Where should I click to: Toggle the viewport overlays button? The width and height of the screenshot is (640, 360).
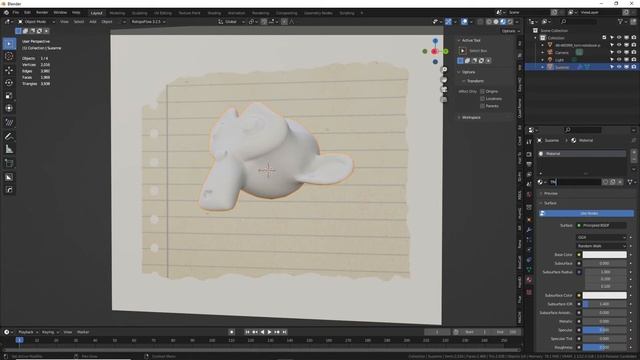(x=464, y=22)
